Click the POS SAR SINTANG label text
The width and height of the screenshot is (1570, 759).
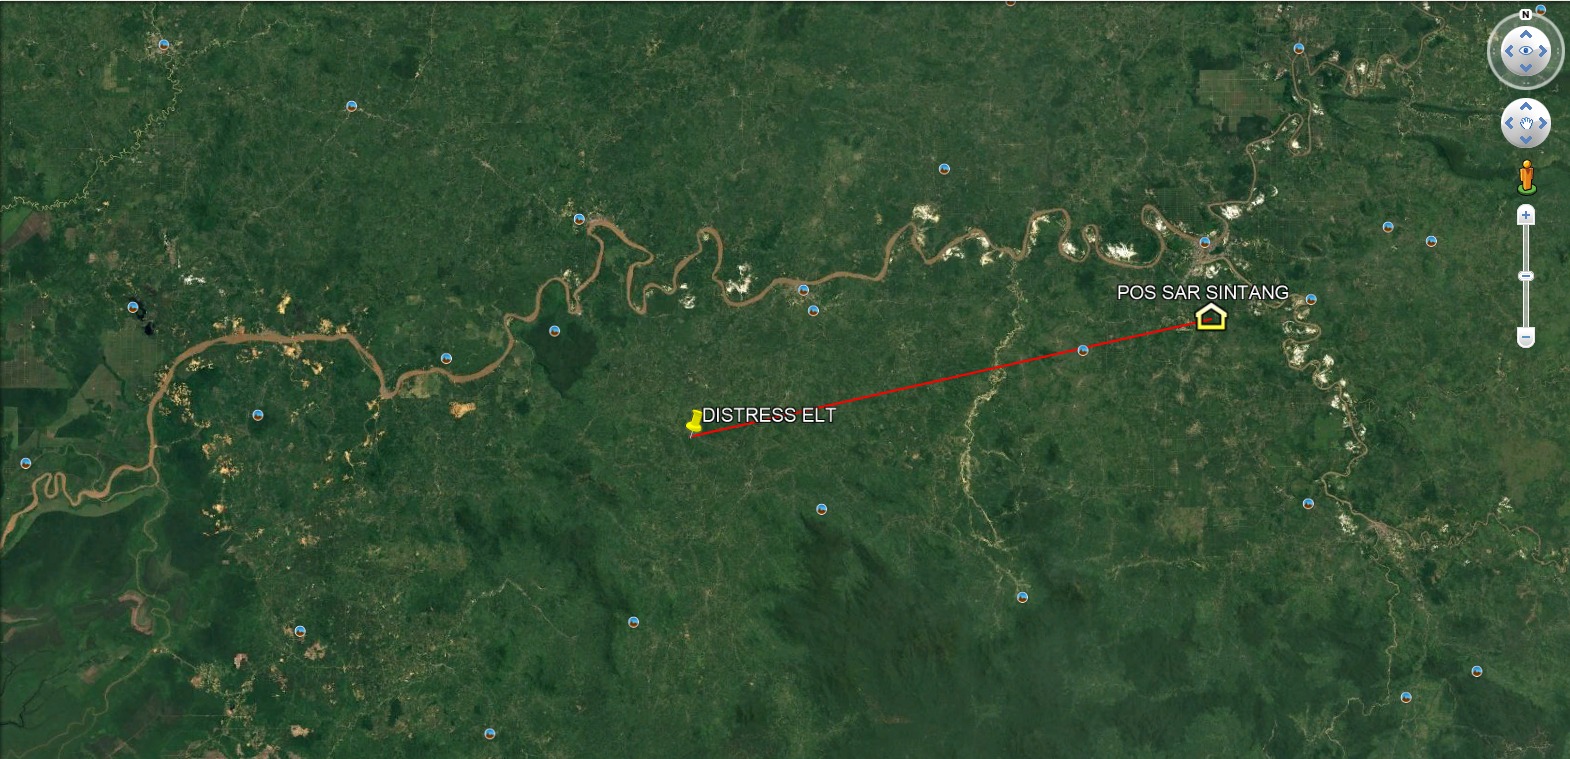(x=1203, y=292)
